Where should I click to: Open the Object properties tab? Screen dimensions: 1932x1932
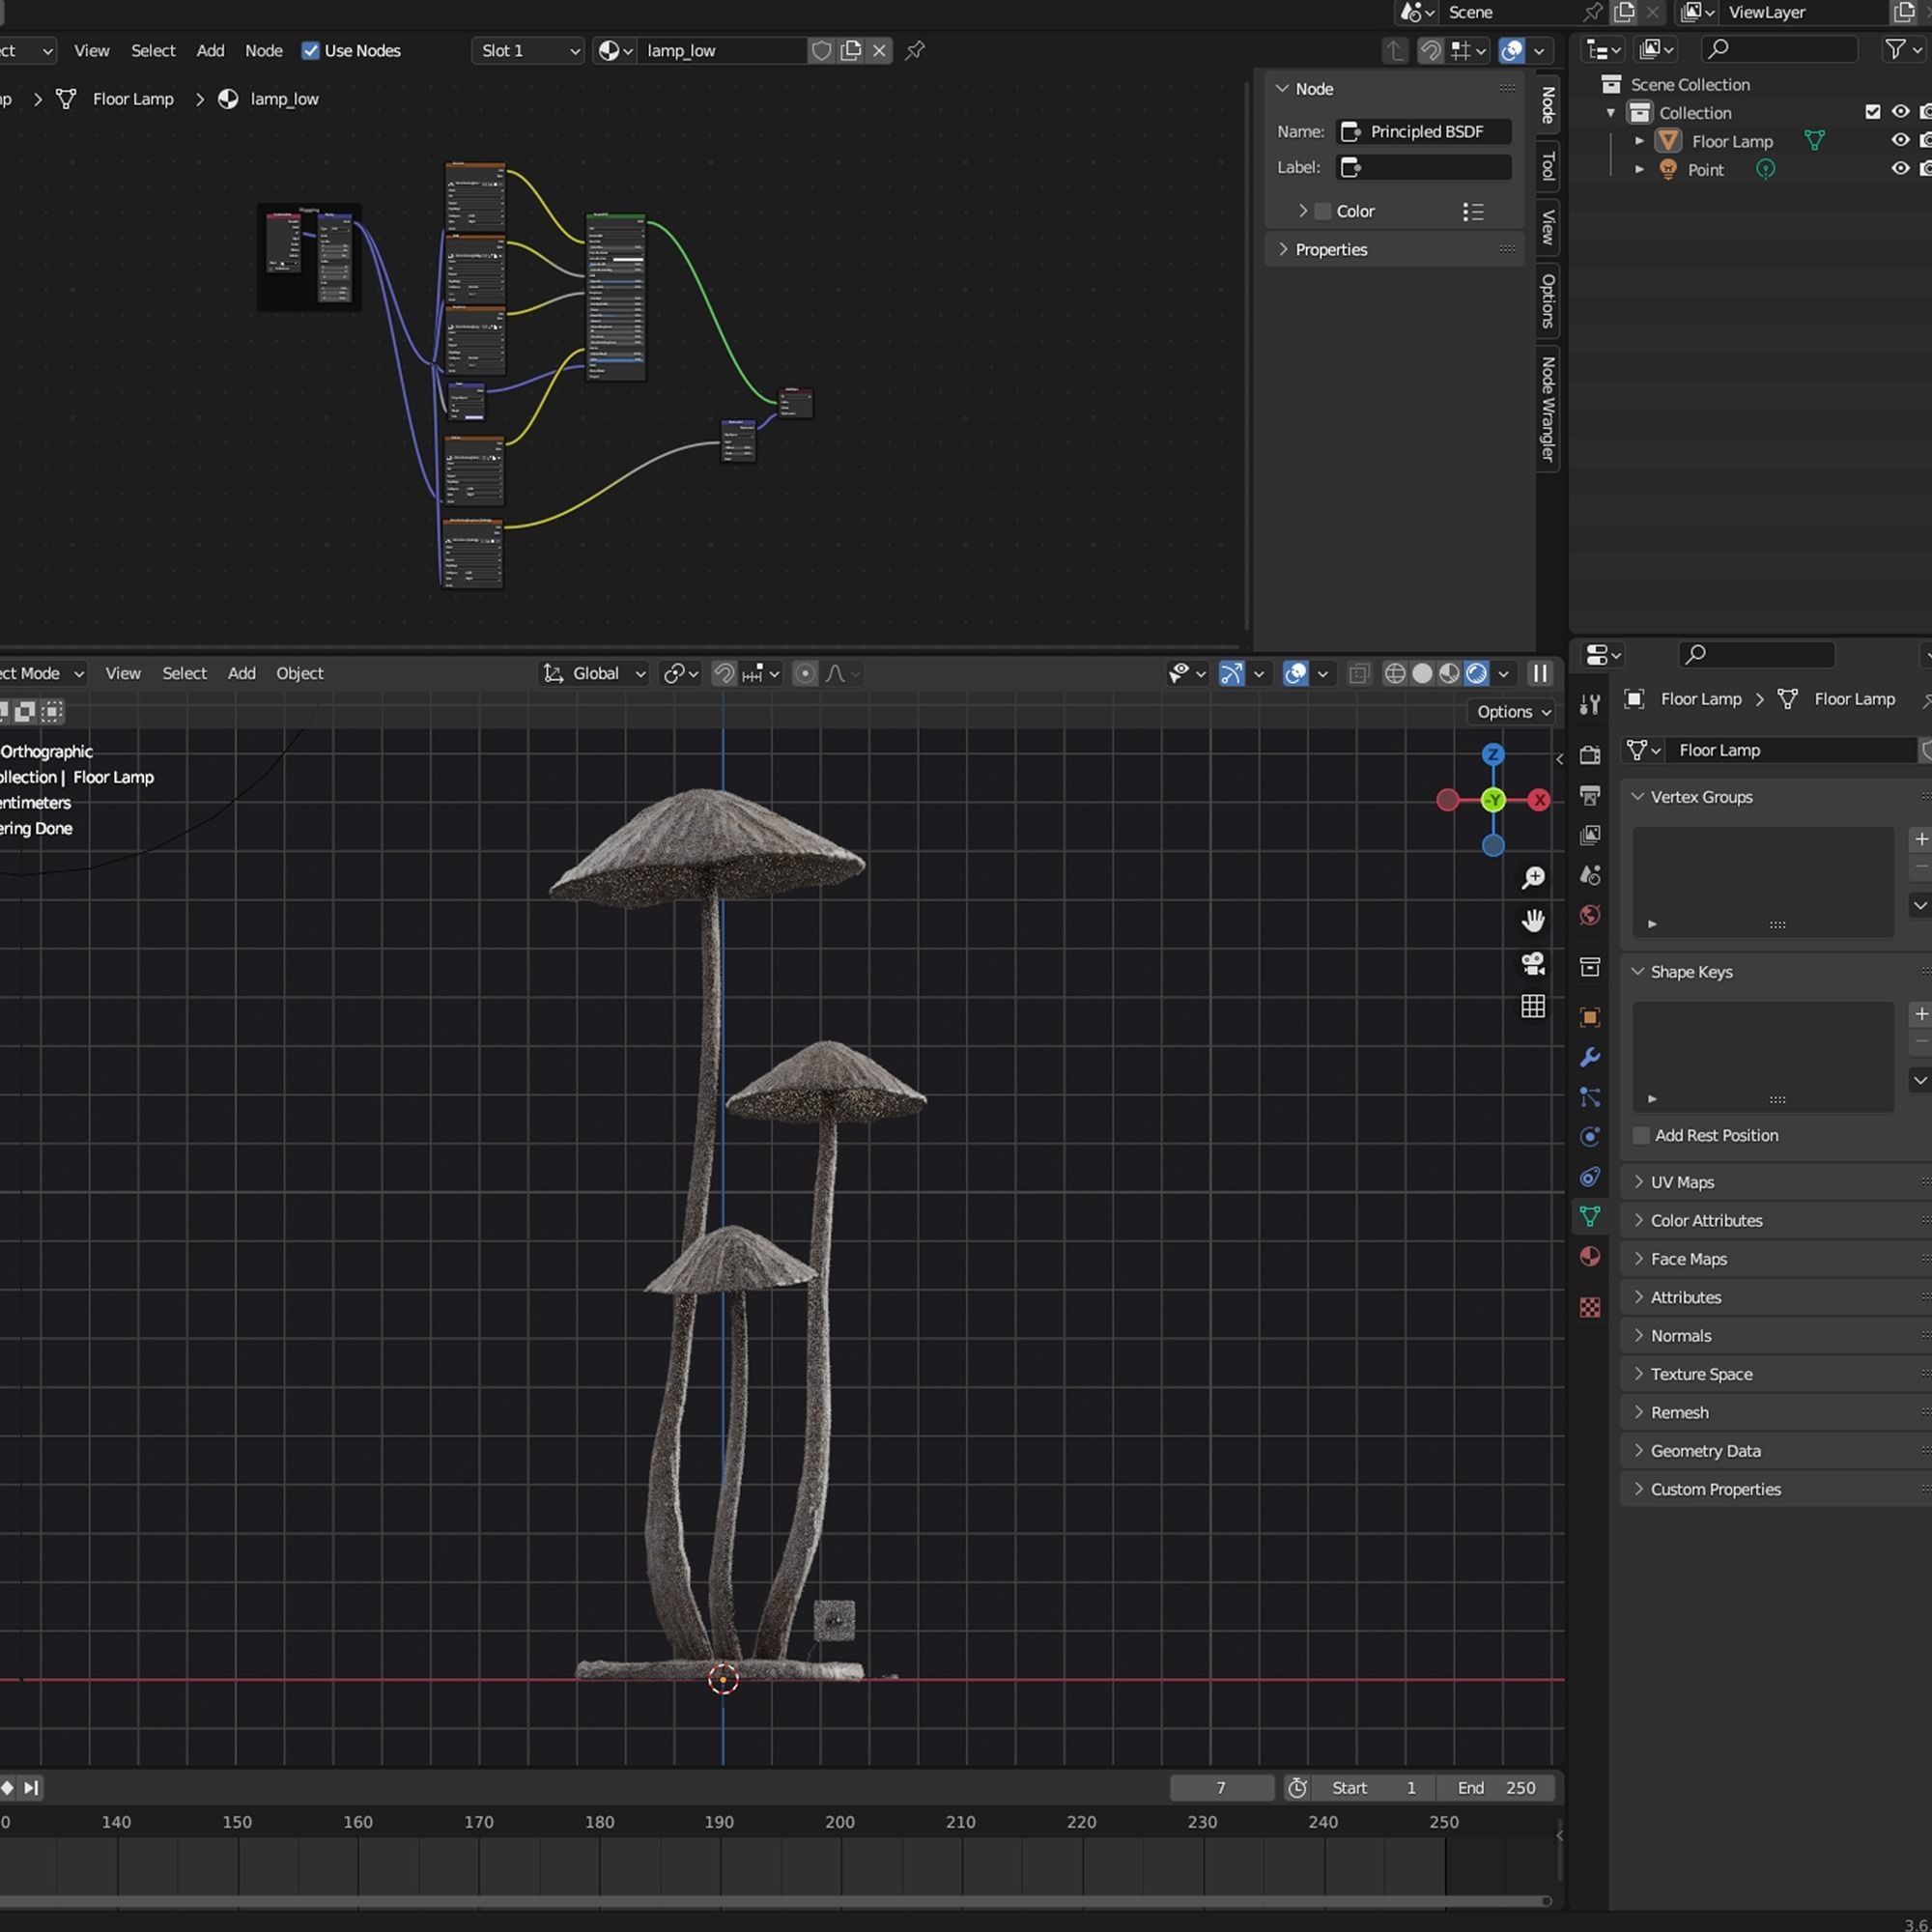click(x=1590, y=1017)
